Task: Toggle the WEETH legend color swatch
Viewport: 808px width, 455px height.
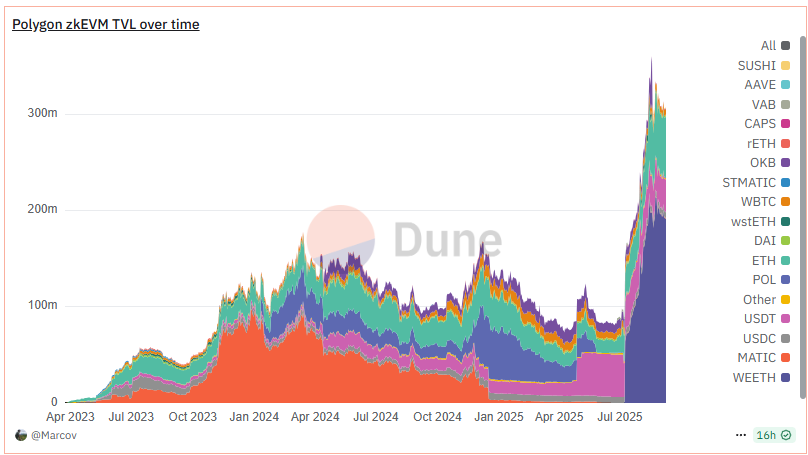Action: click(785, 378)
